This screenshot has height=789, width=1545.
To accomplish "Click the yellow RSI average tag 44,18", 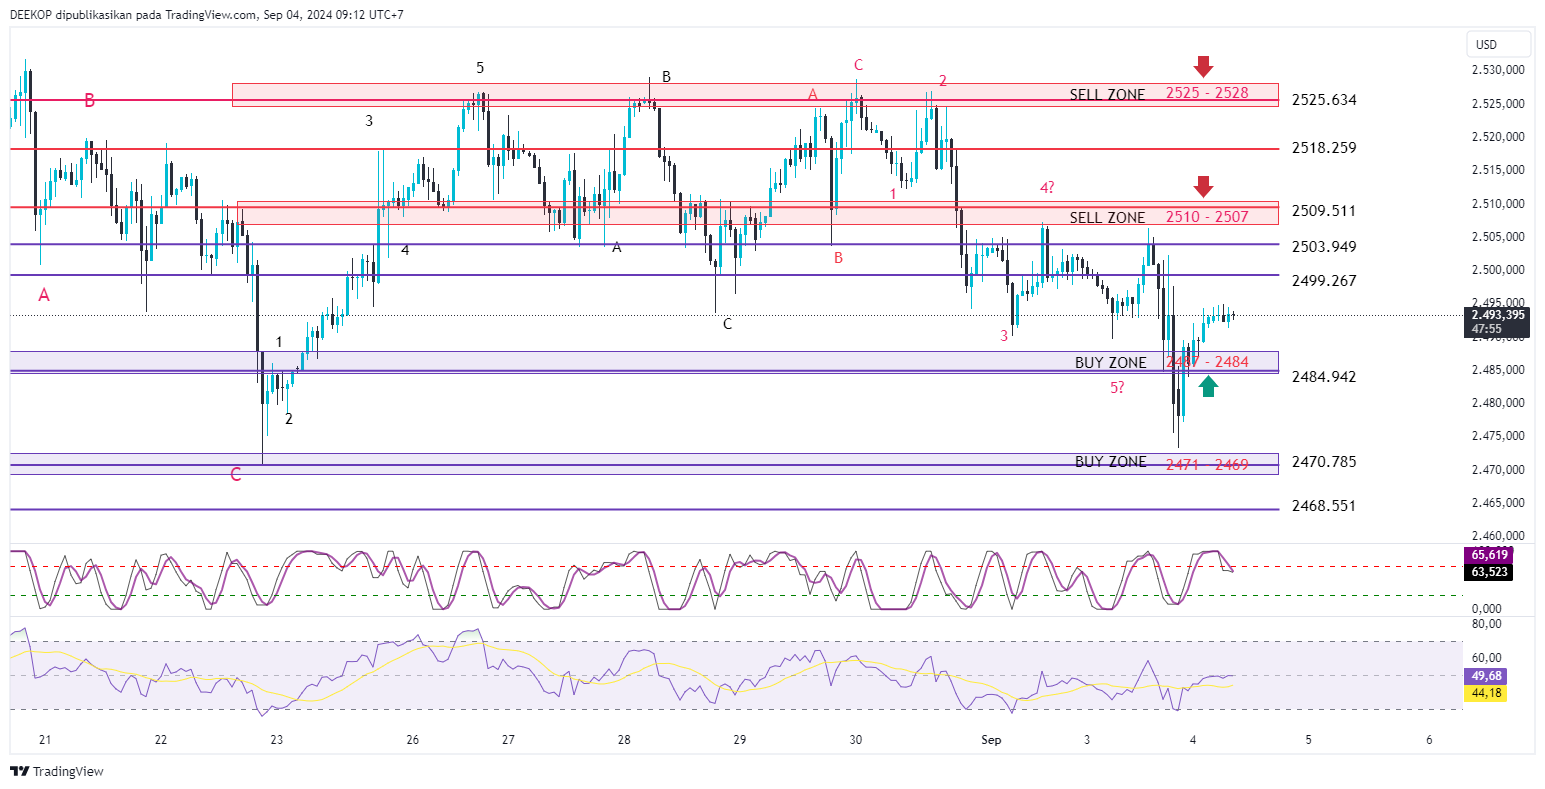I will [1486, 693].
